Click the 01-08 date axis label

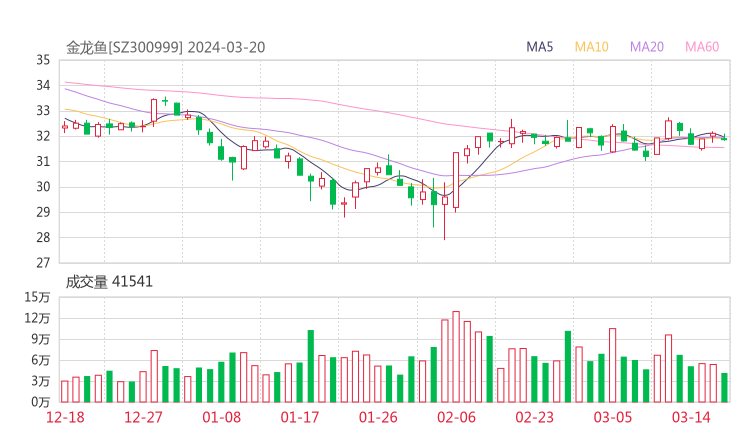click(221, 417)
